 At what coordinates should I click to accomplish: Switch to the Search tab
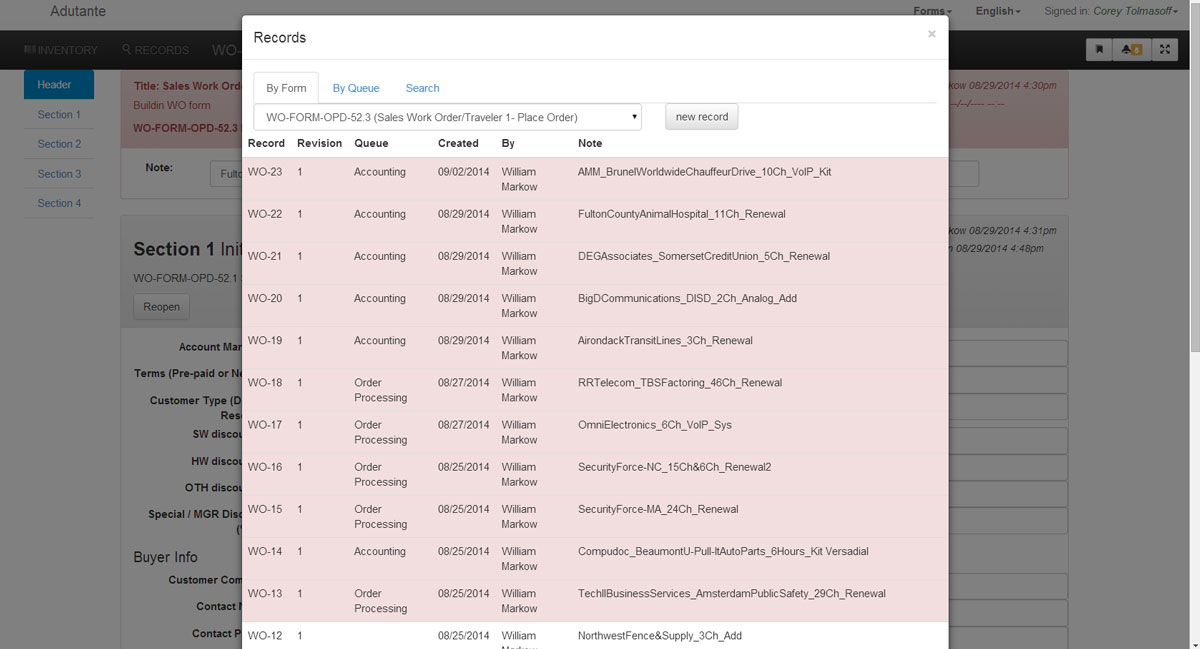click(422, 88)
